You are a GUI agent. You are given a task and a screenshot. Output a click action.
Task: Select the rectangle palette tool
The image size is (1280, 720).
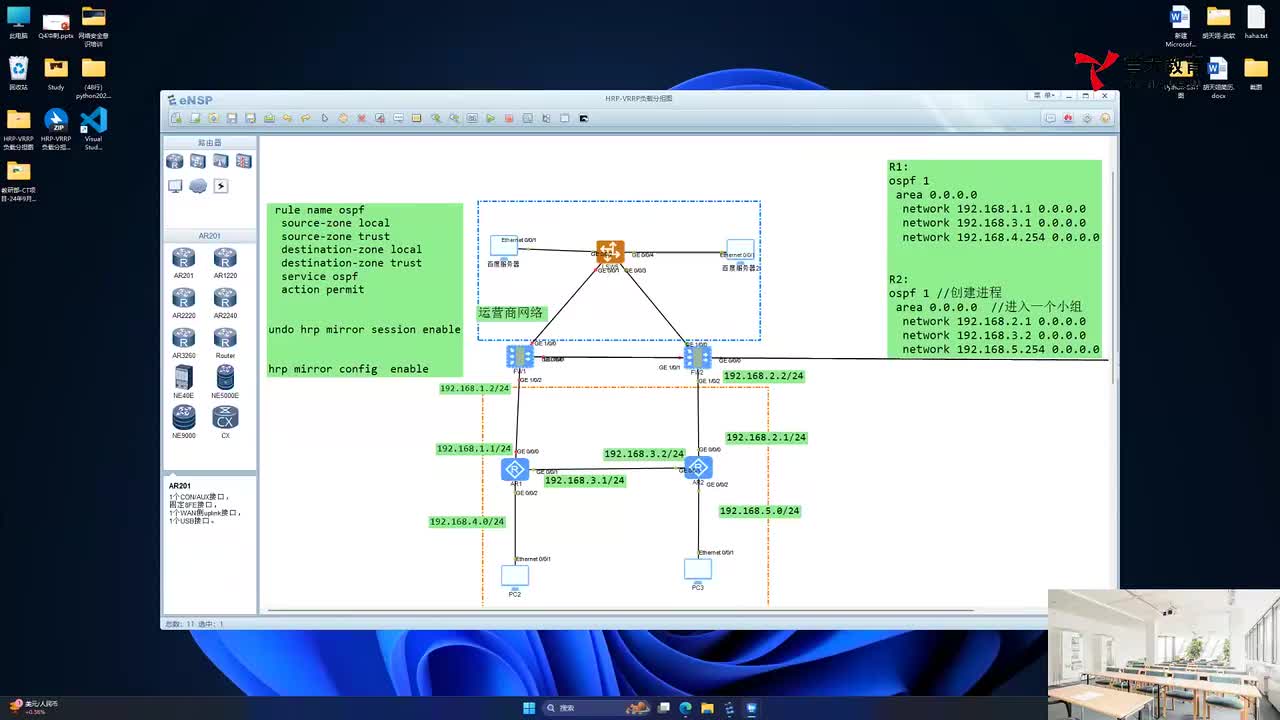tap(416, 118)
